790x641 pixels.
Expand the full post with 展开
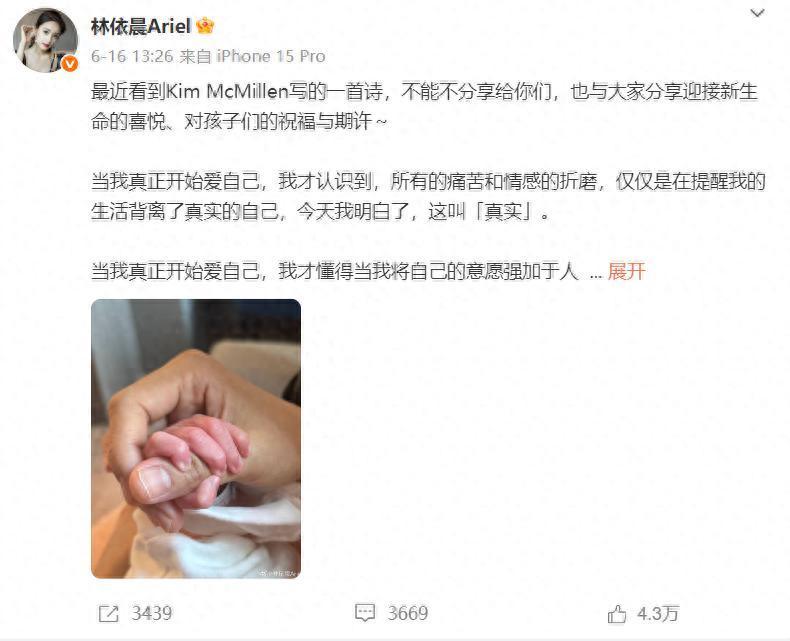[x=626, y=271]
